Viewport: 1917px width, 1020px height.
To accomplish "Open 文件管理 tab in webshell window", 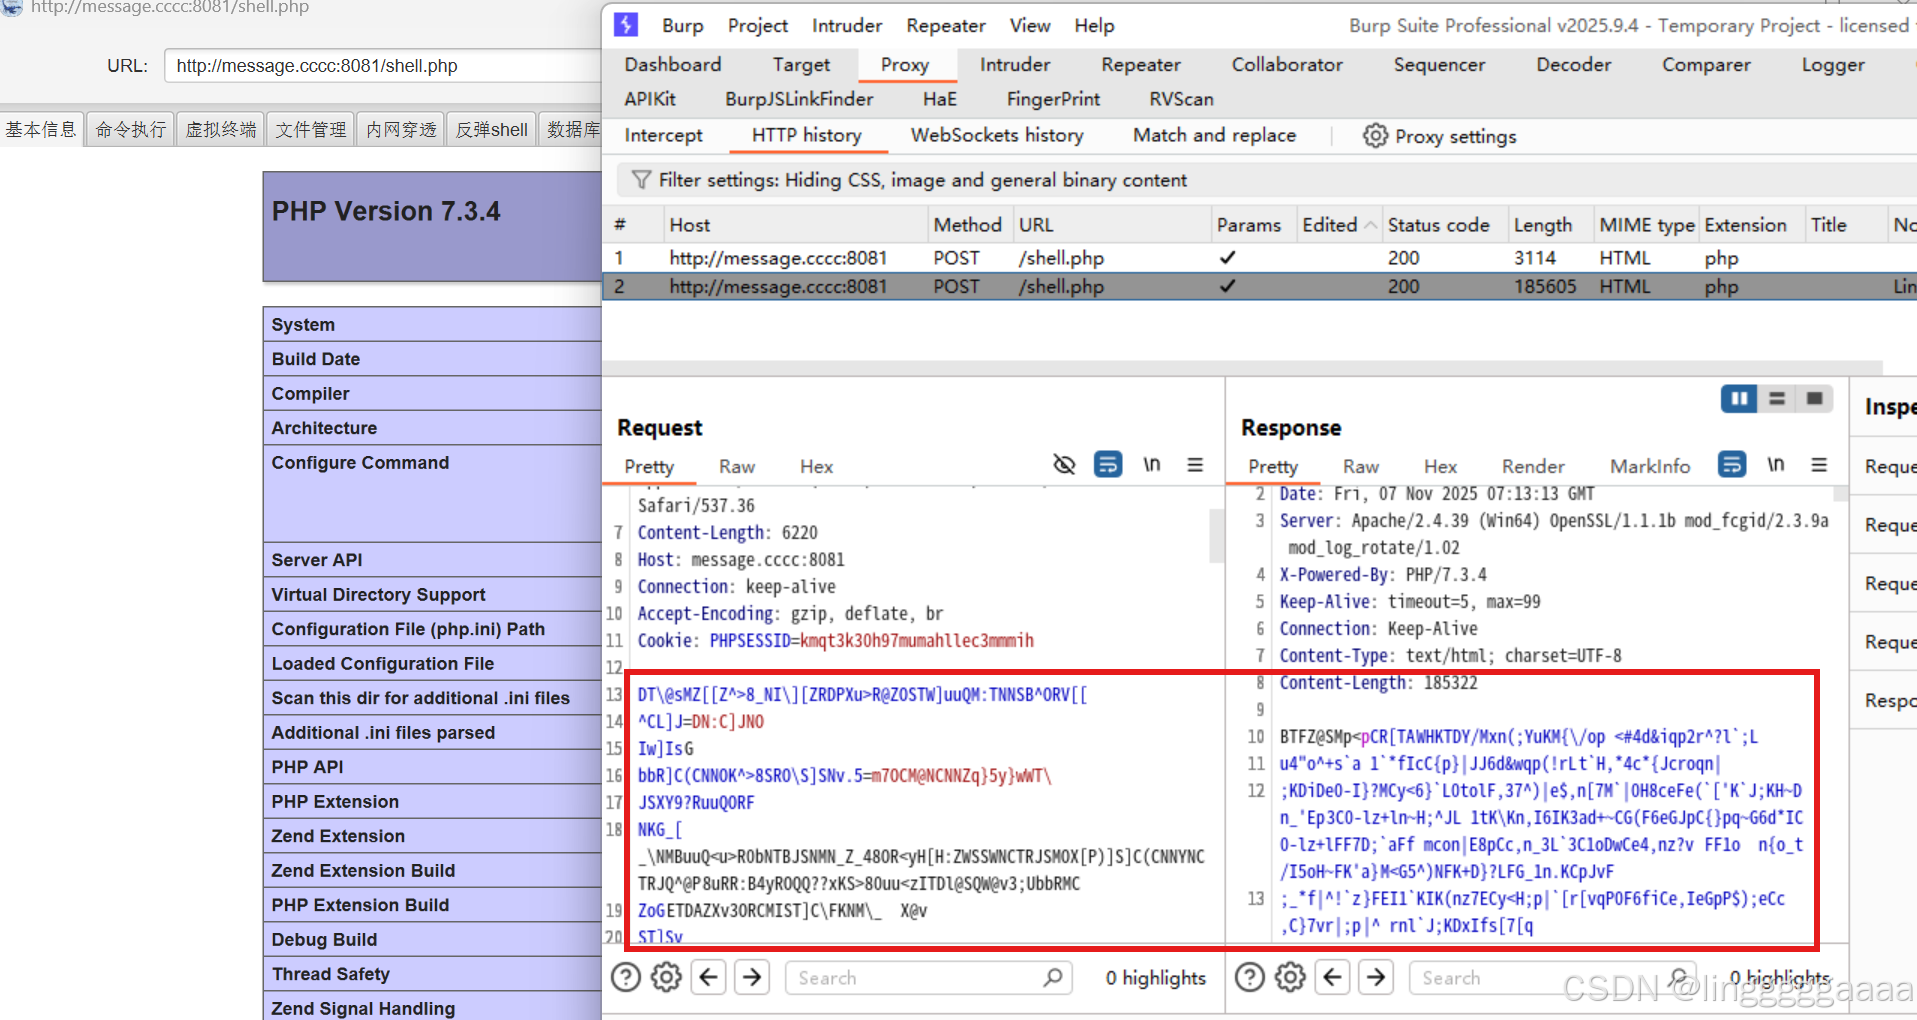I will tap(311, 129).
